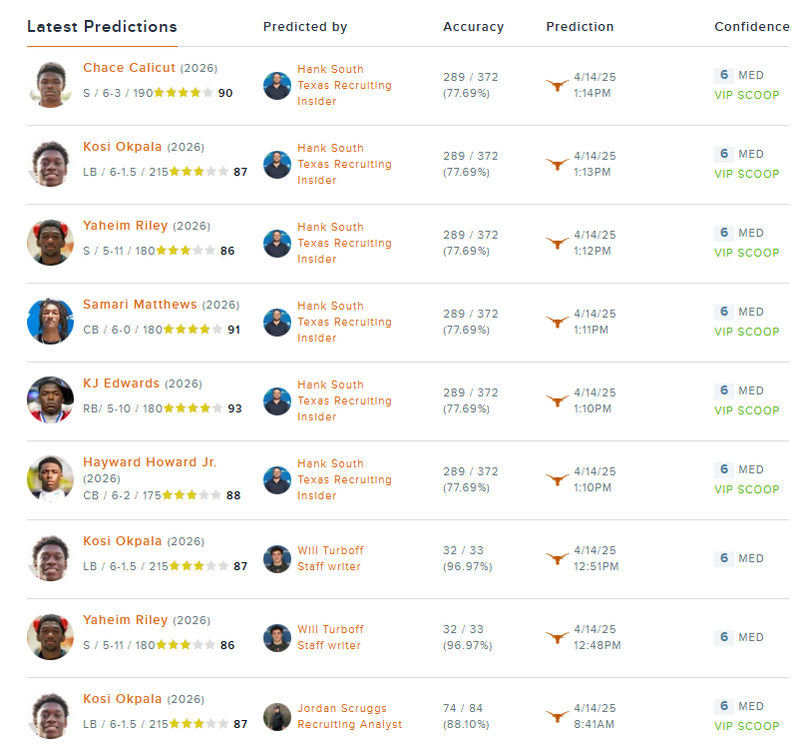Click Hank South avatar in KJ Edwards row
Viewport: 803px width, 750px height.
click(277, 401)
